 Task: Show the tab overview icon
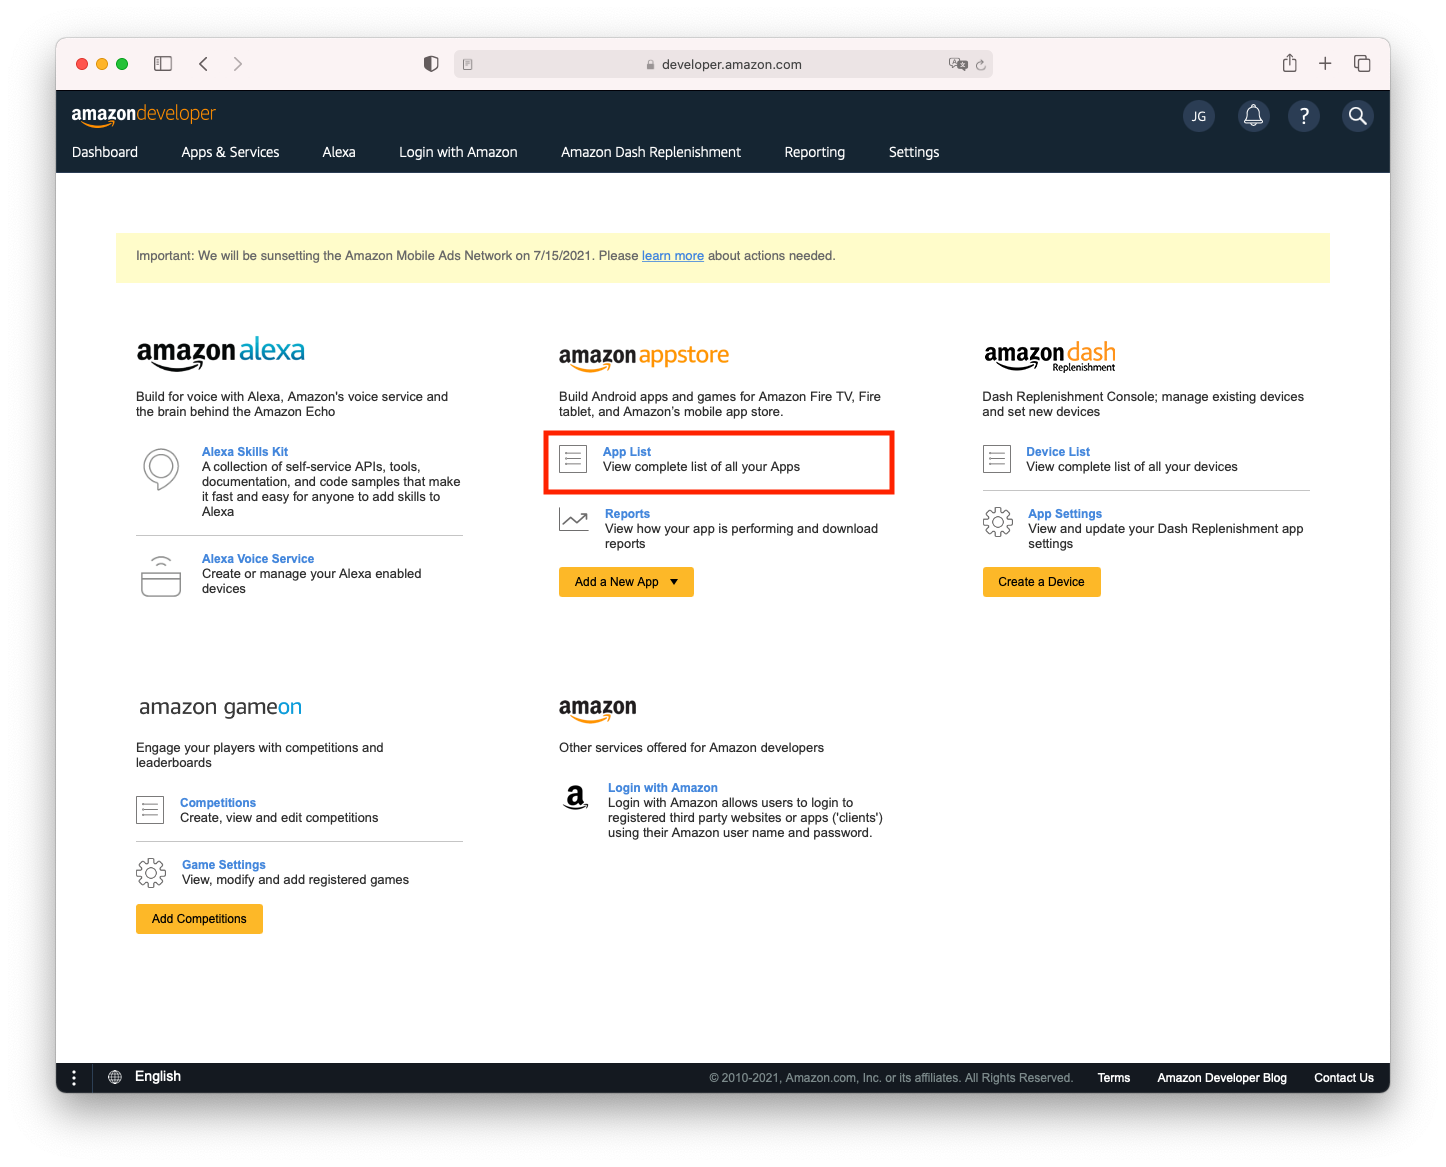(x=1362, y=64)
